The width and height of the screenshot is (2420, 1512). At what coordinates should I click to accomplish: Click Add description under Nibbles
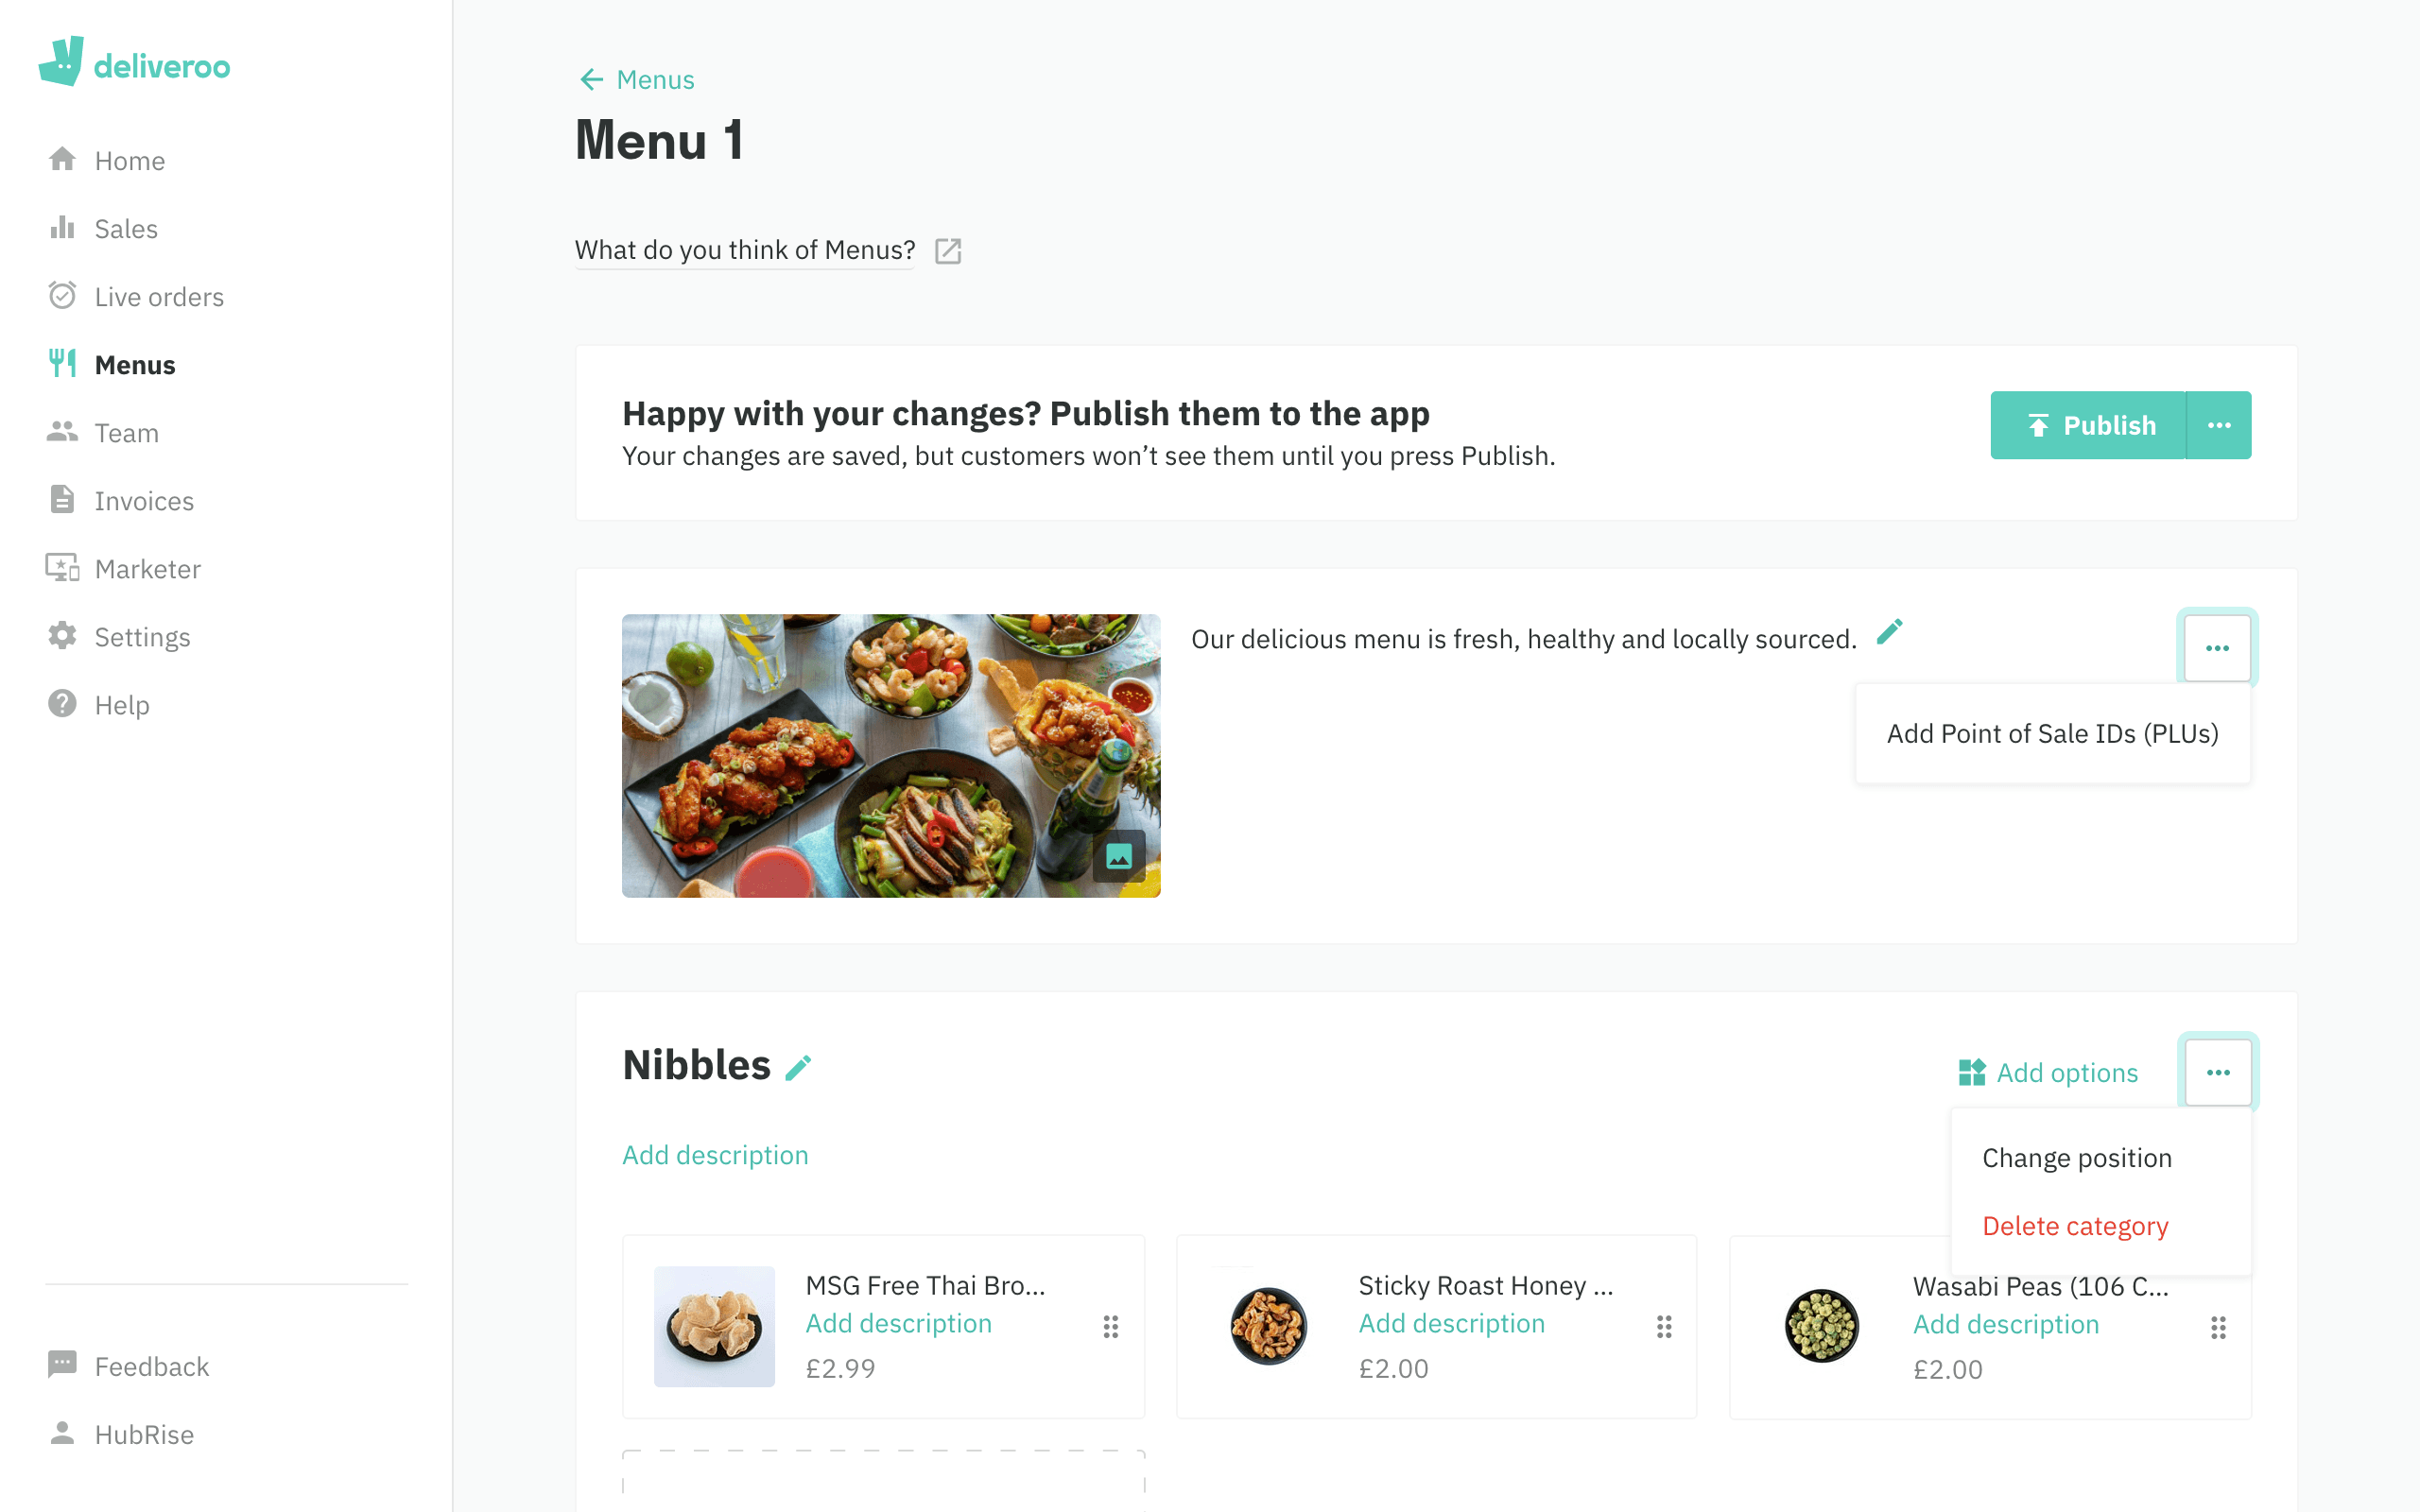714,1155
